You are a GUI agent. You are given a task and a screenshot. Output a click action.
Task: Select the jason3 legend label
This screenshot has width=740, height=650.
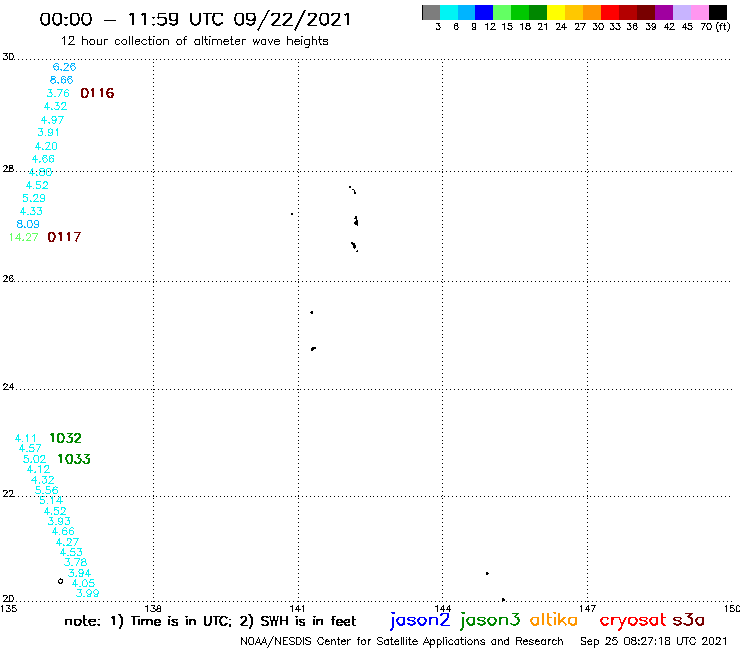[490, 620]
